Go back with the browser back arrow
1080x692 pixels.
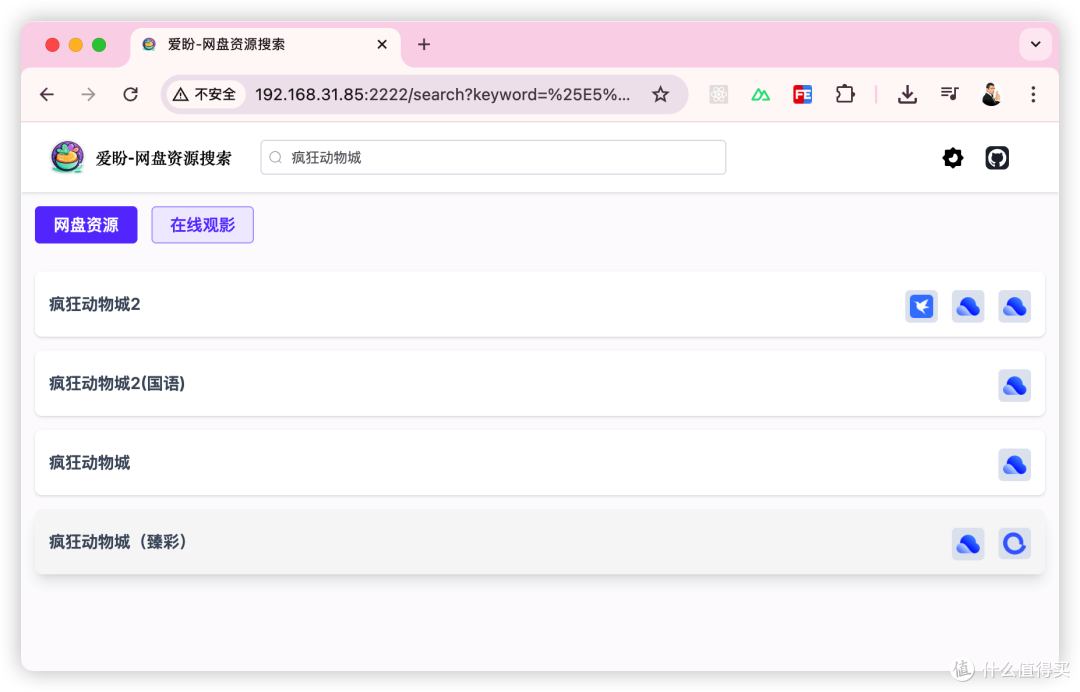pyautogui.click(x=47, y=94)
